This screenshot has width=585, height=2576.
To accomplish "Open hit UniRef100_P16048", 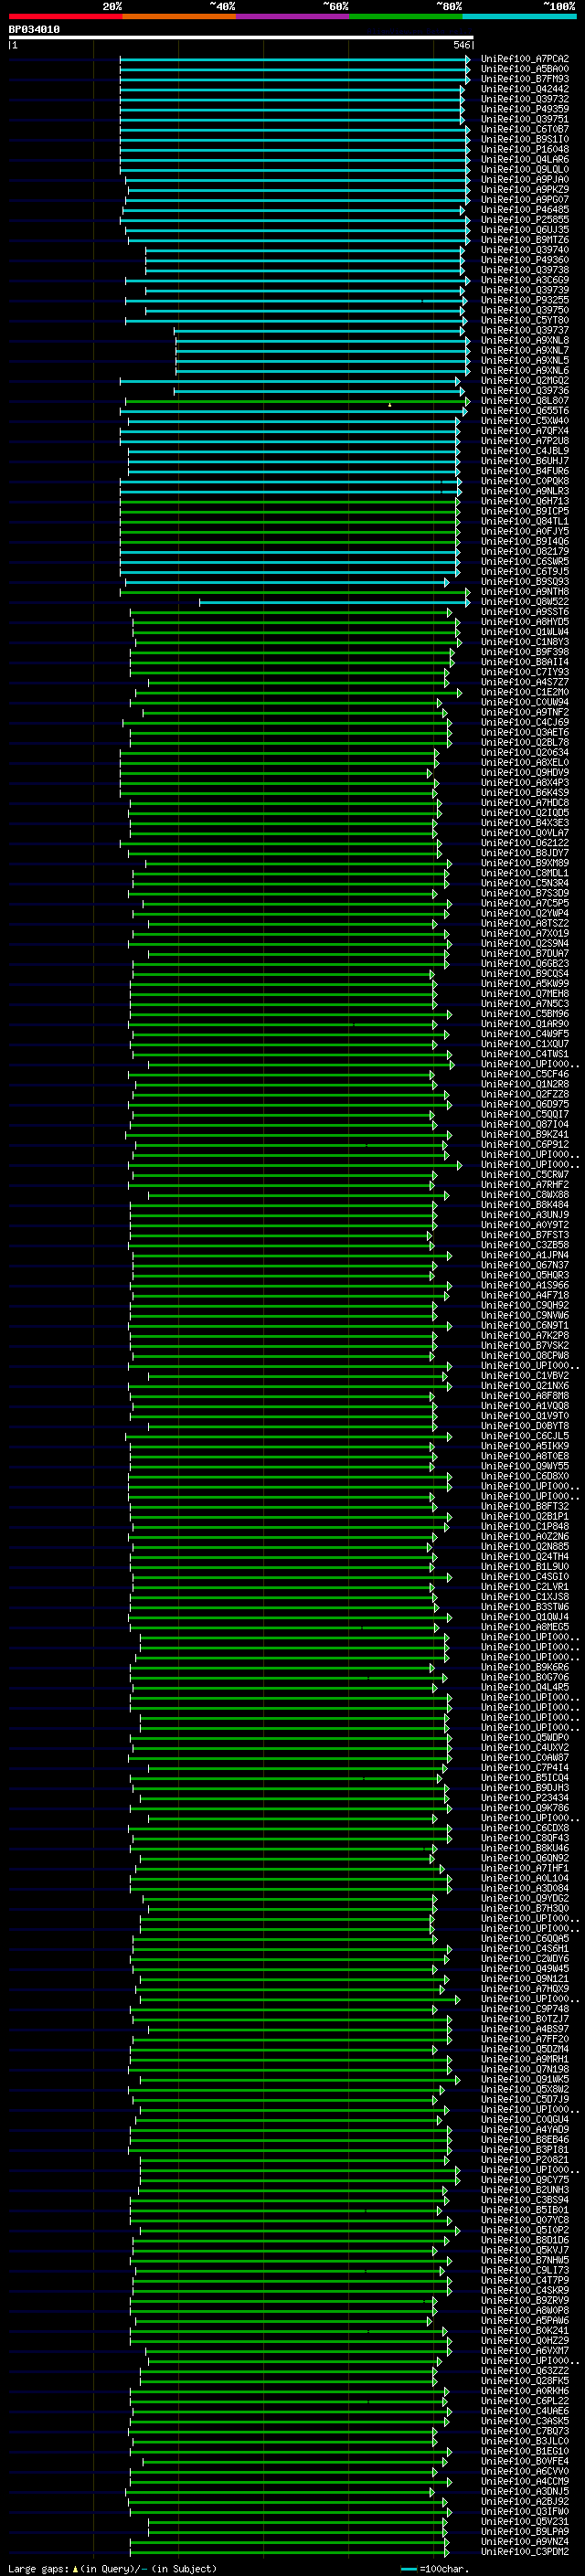I will (525, 149).
